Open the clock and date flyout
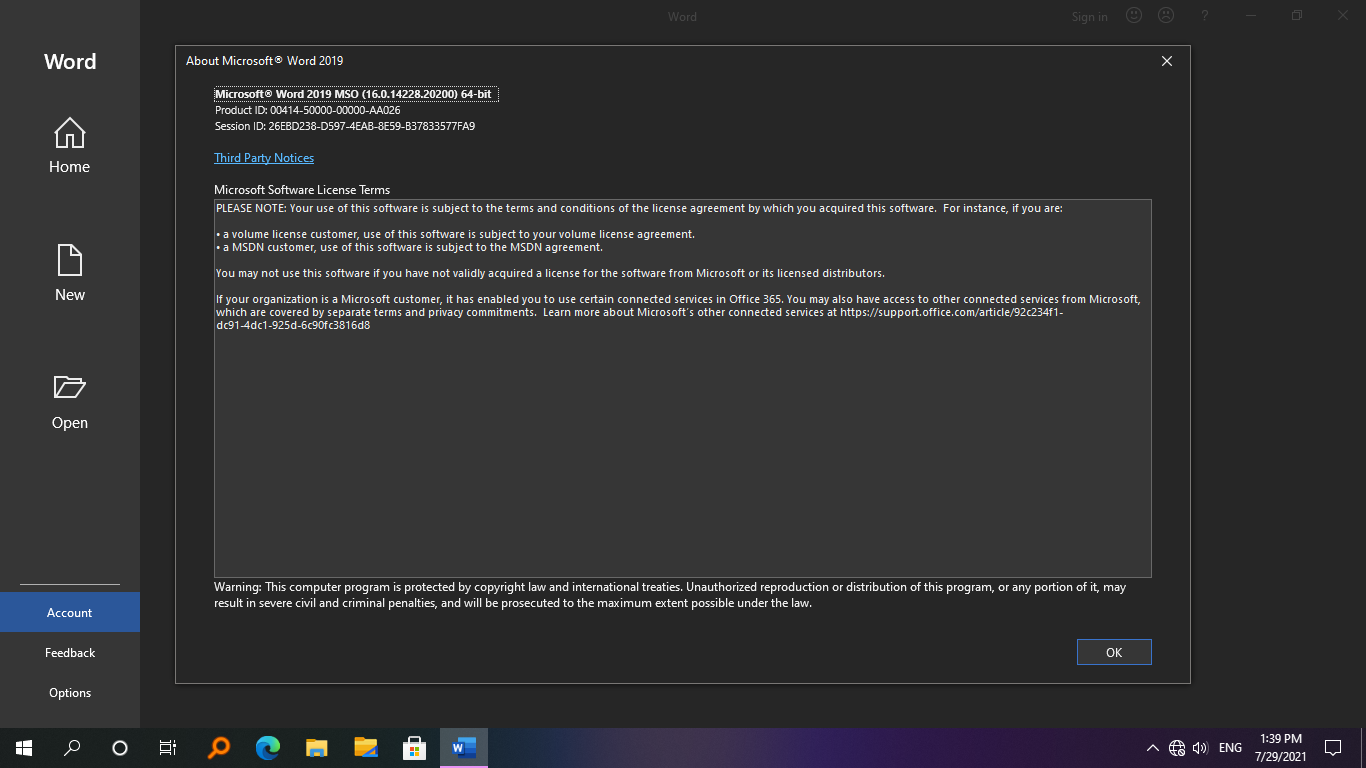 tap(1281, 748)
